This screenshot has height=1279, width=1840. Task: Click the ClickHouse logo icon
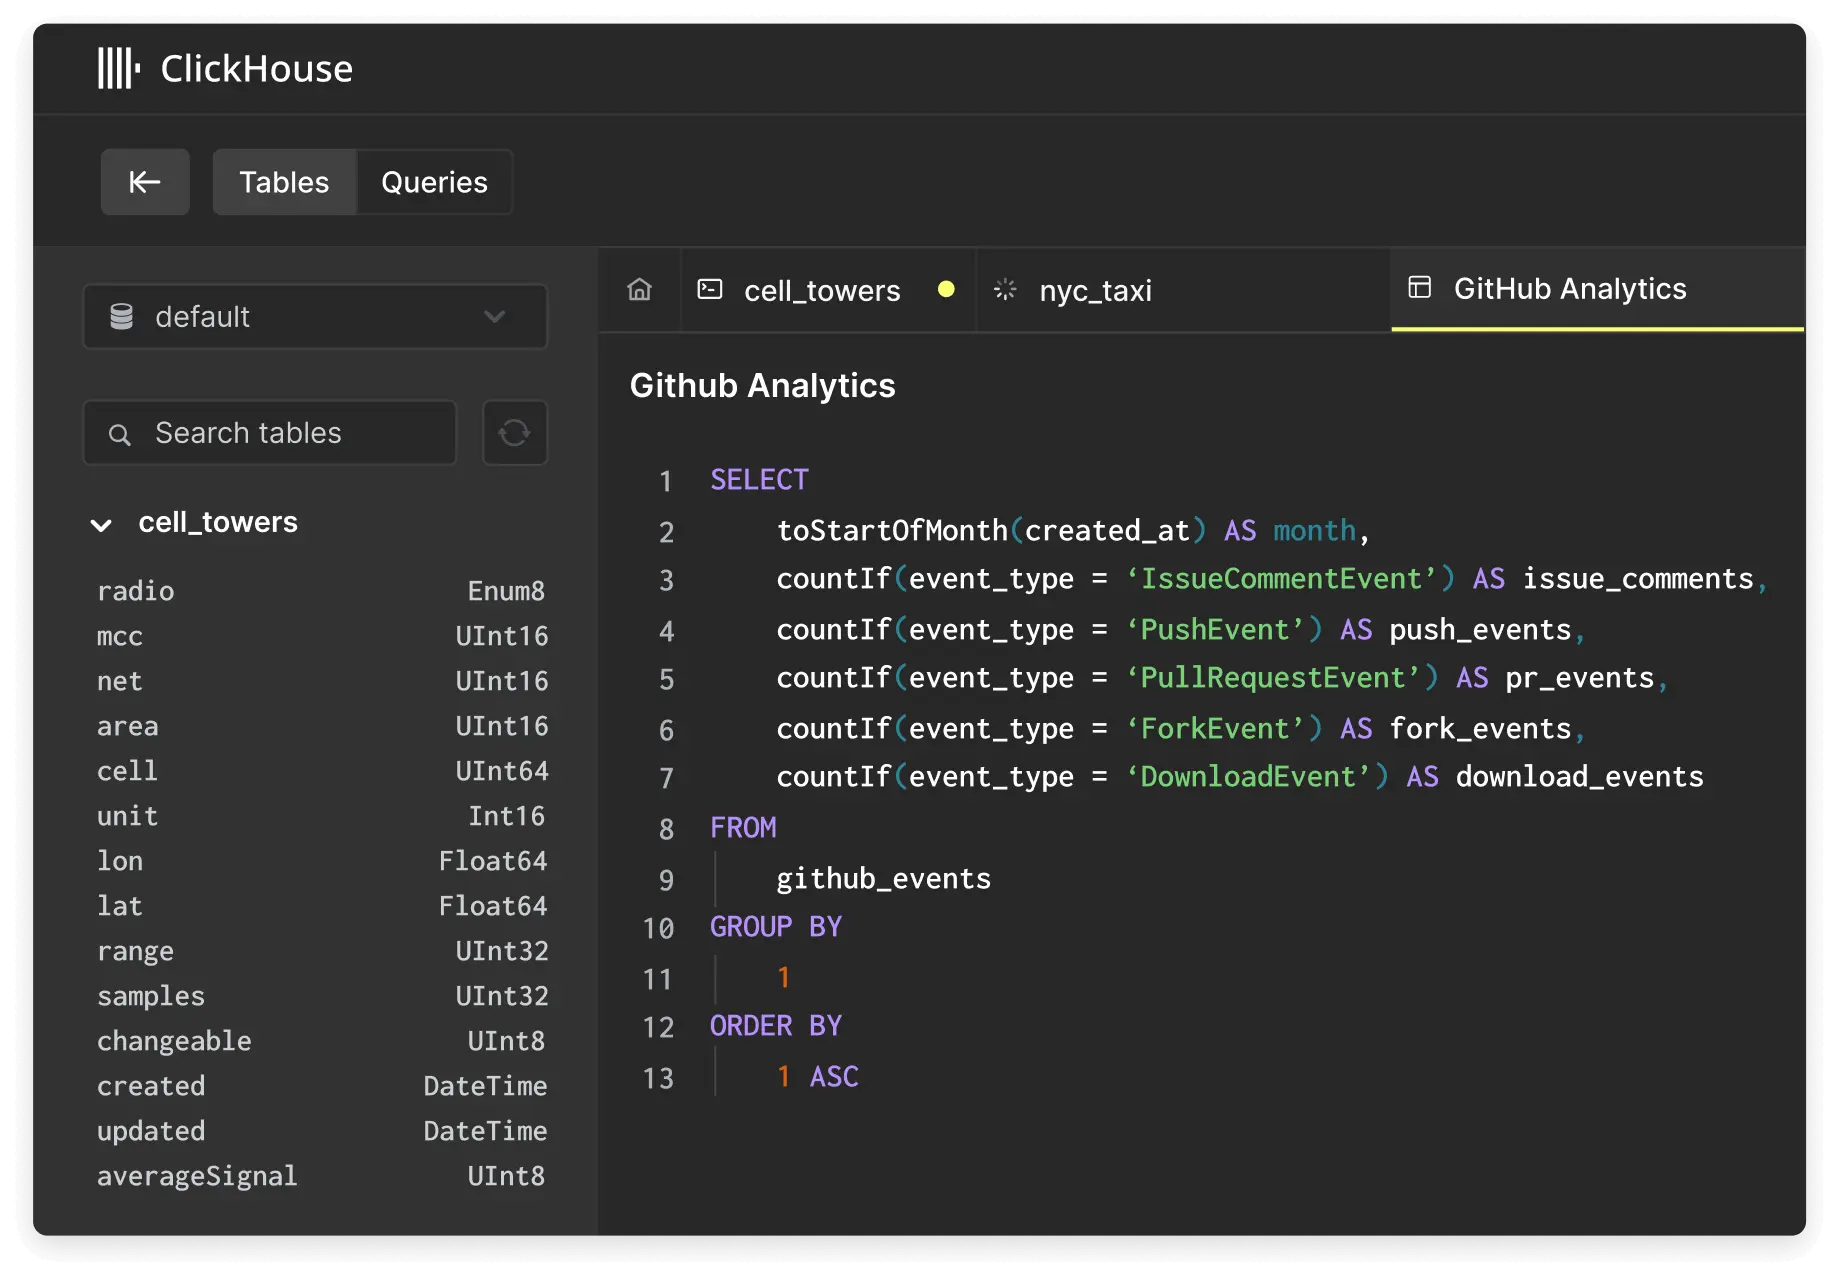(119, 68)
